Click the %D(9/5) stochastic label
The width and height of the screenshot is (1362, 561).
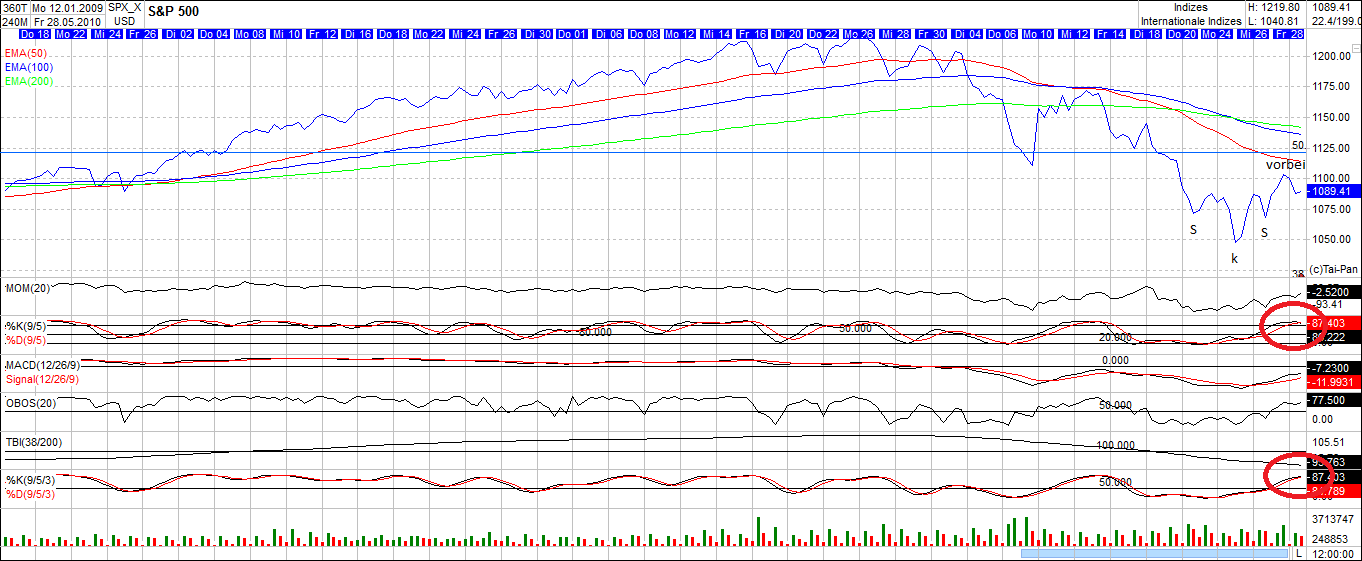[x=26, y=339]
